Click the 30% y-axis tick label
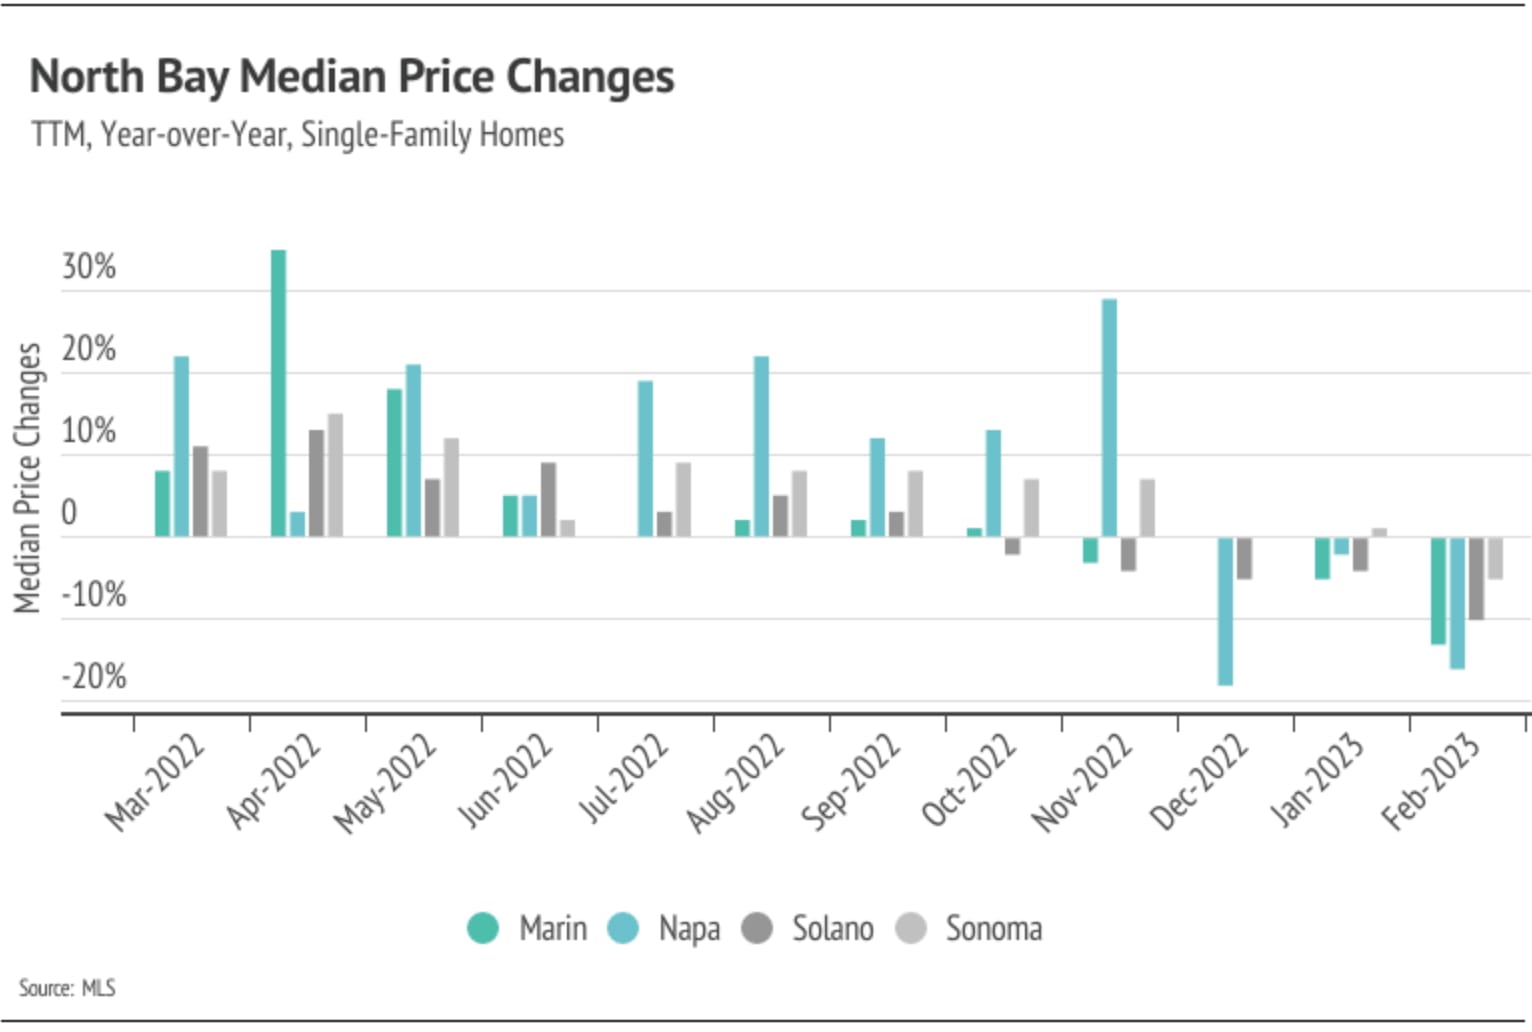 89,267
